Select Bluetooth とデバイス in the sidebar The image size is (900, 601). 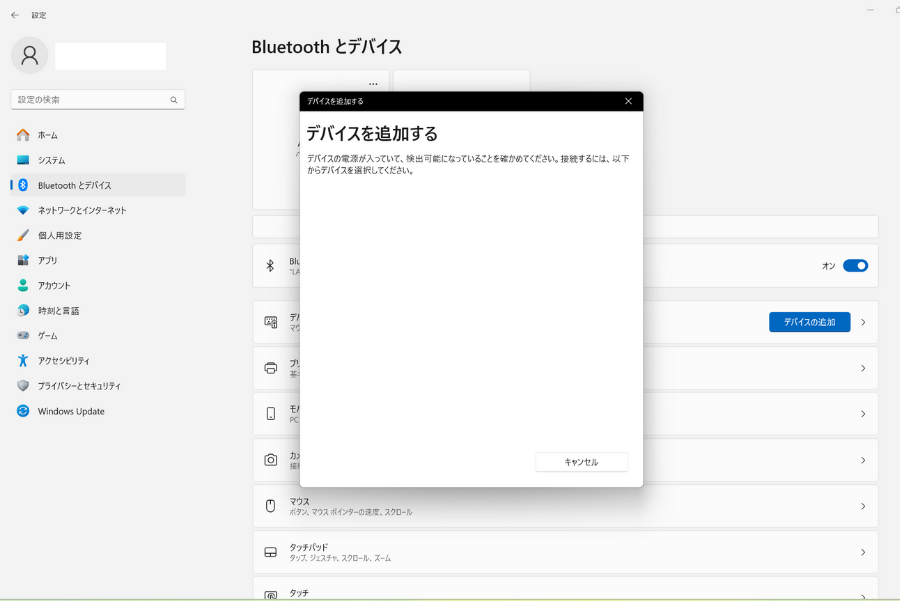(x=98, y=185)
